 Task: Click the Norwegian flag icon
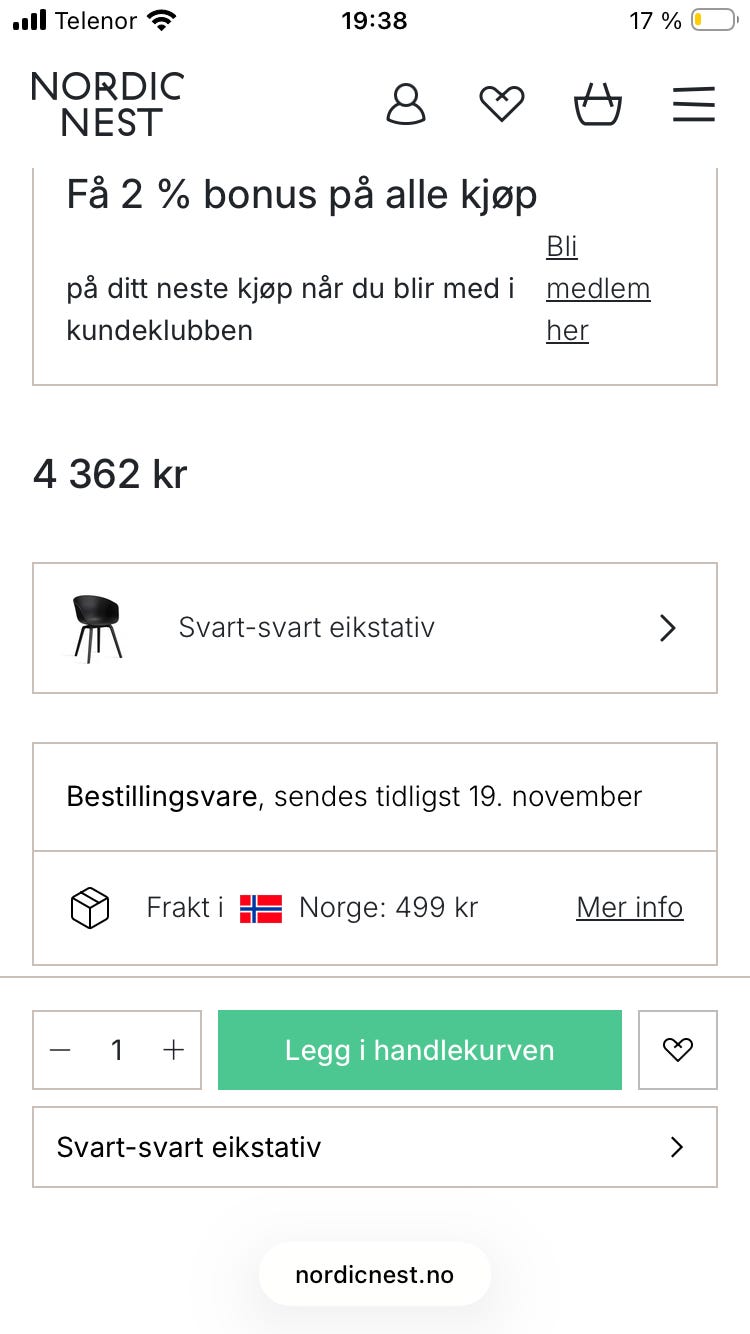[x=261, y=908]
